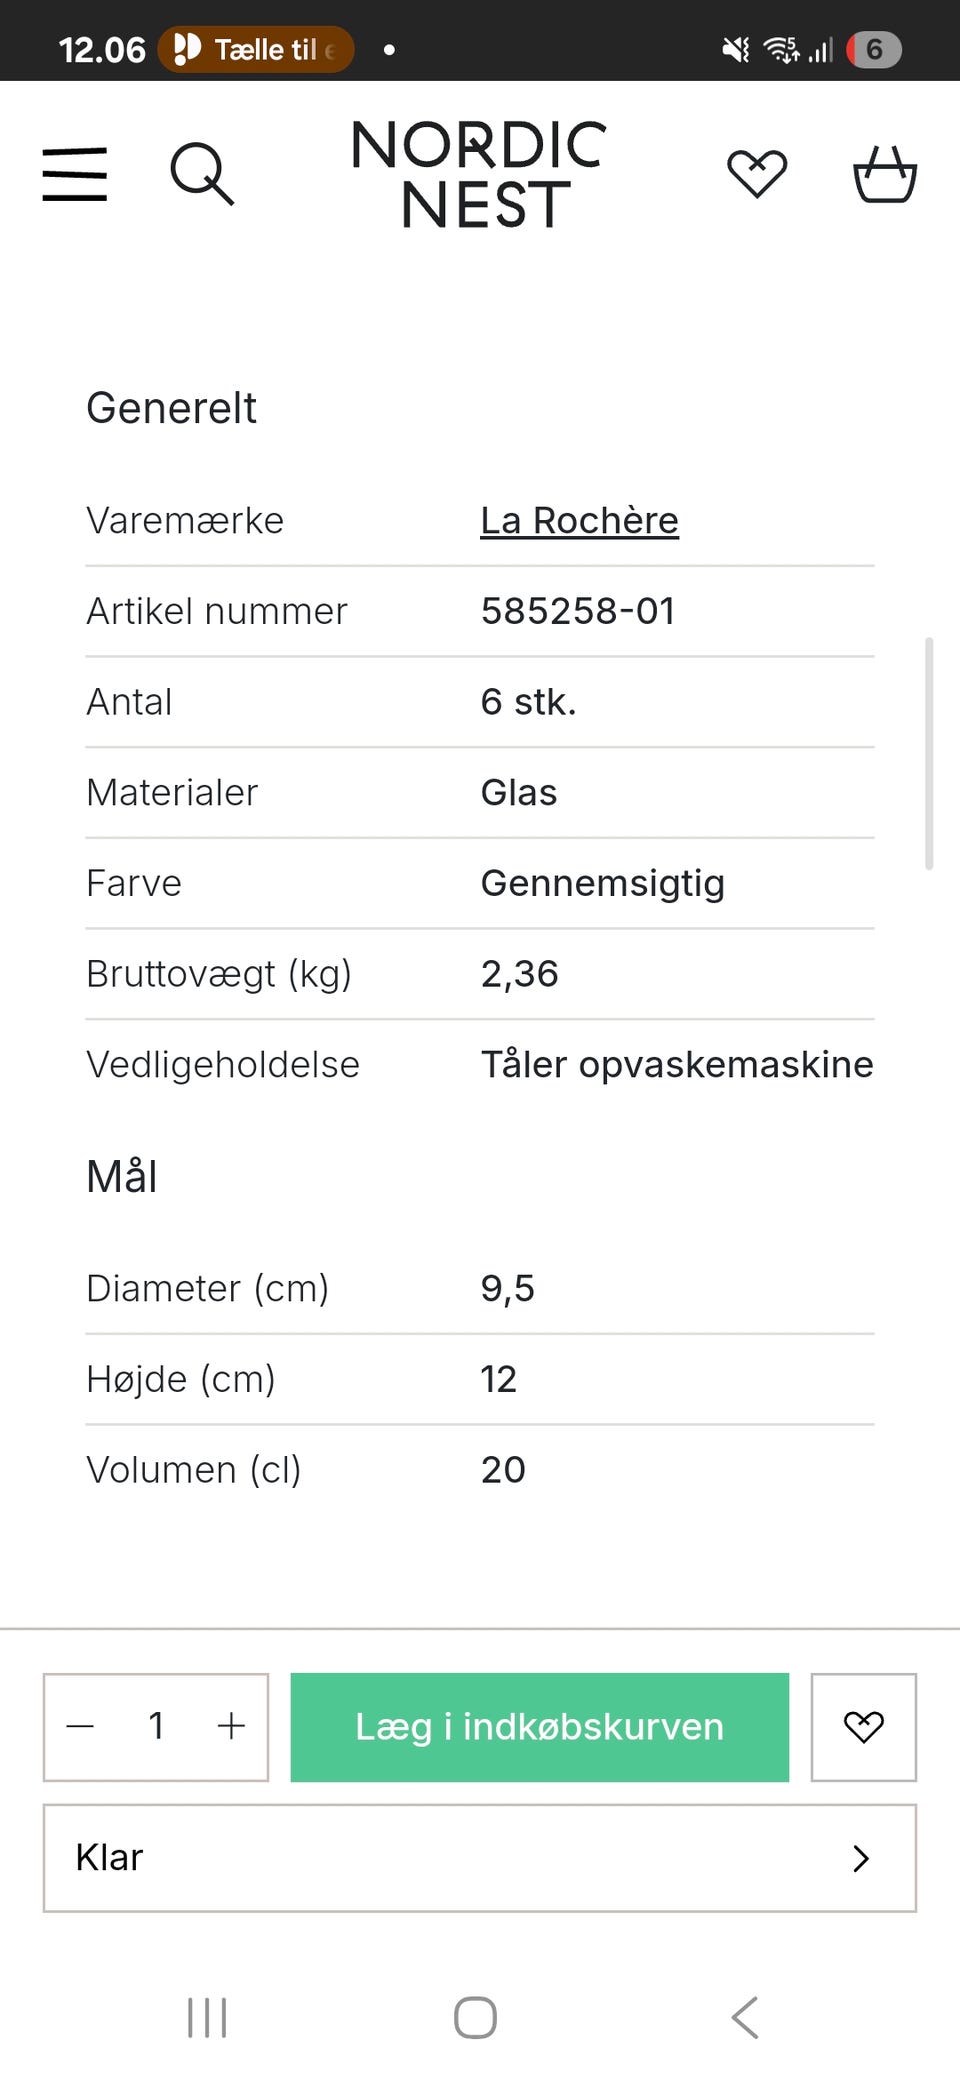The image size is (960, 2080).
Task: Open the shopping basket icon
Action: coord(884,175)
